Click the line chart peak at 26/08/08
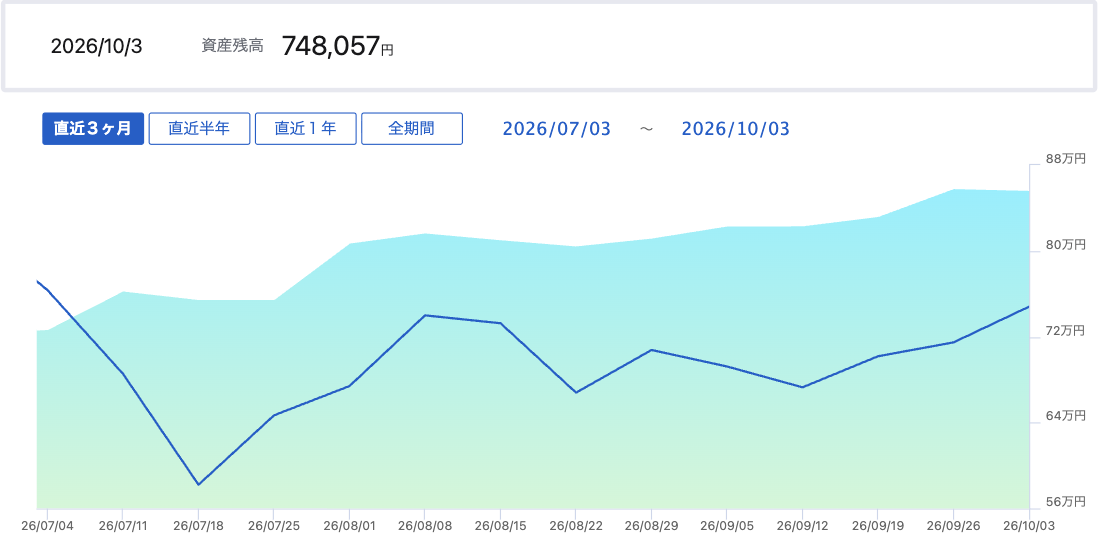Viewport: 1098px width, 545px height. click(424, 315)
